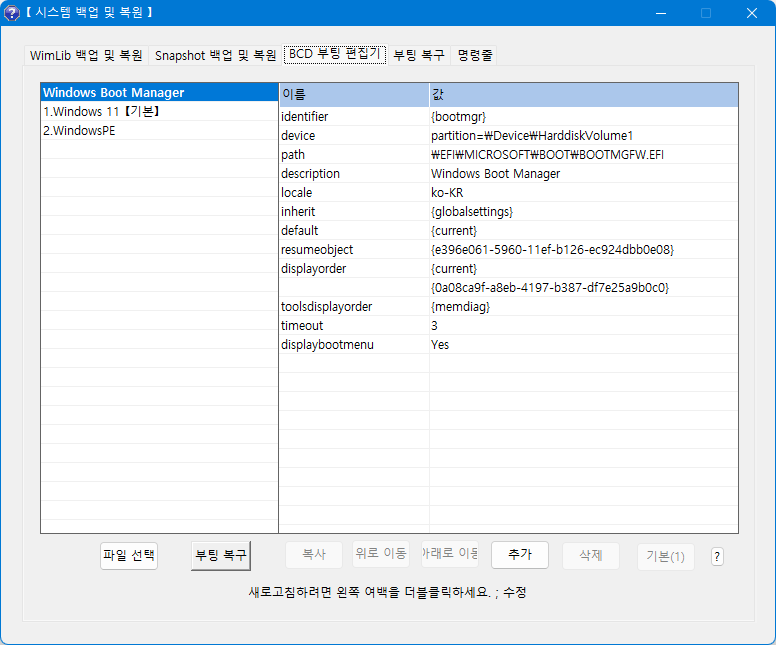Screen dimensions: 776x645
Task: Click the app icon in the title bar
Action: coord(12,13)
